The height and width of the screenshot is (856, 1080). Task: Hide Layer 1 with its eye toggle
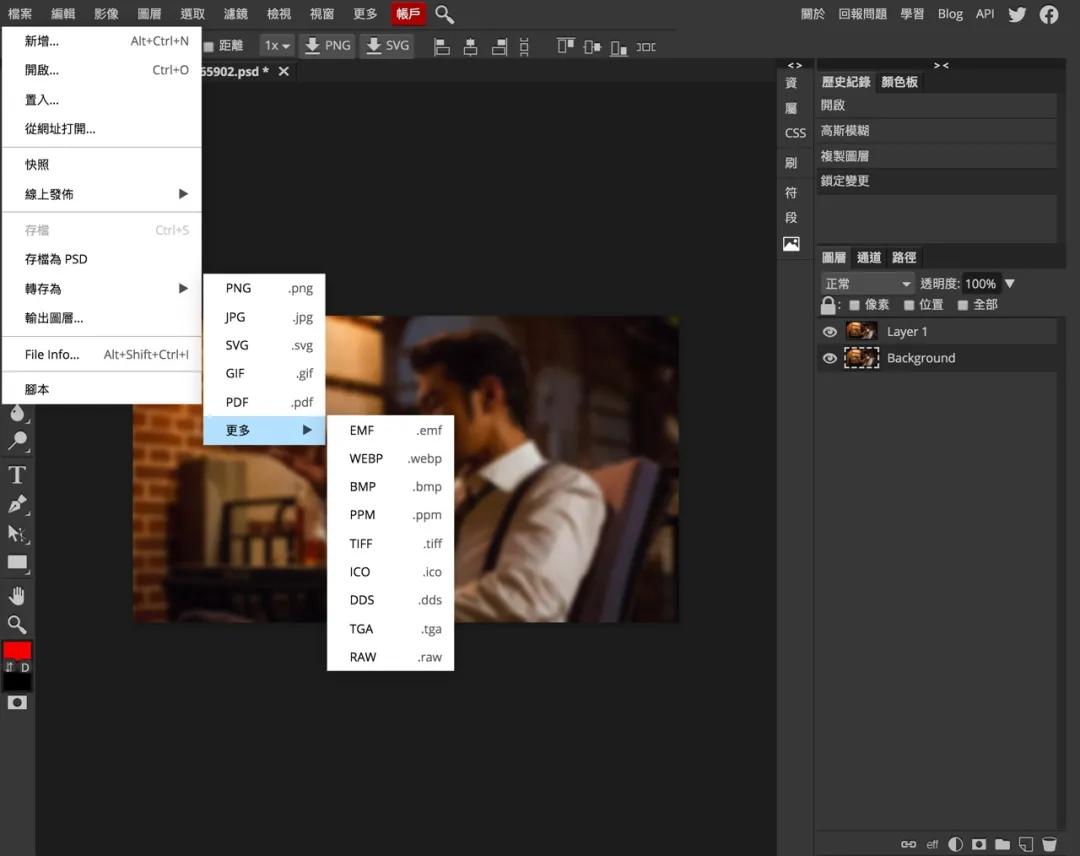point(830,331)
